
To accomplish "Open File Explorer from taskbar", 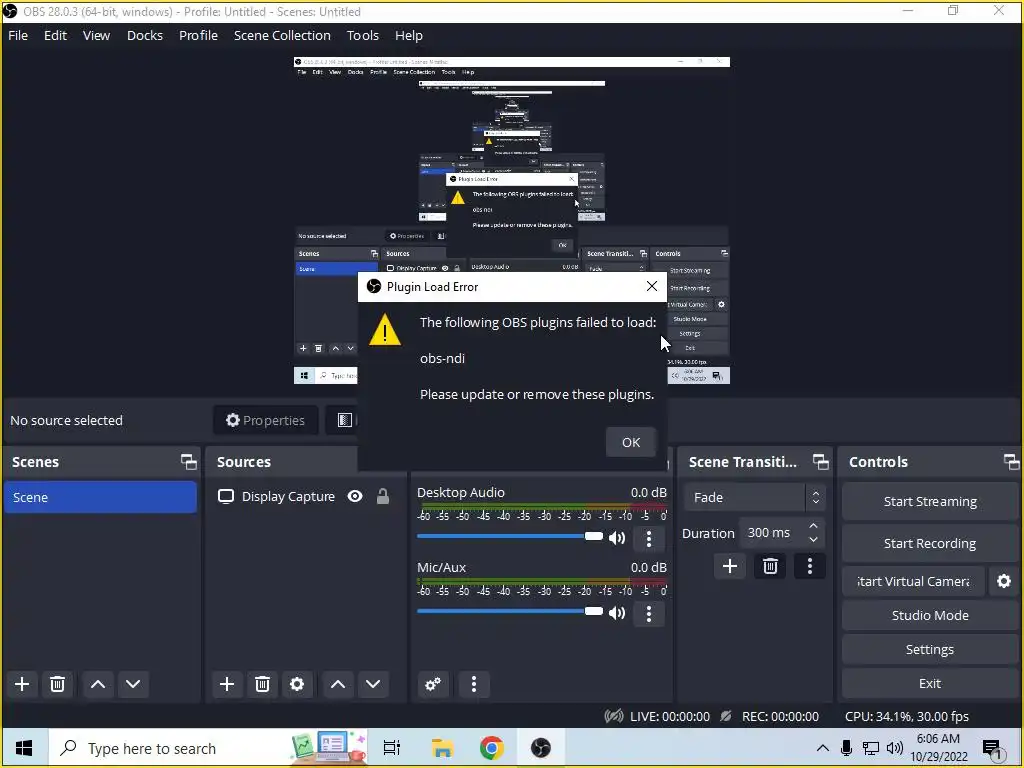I will tap(442, 748).
